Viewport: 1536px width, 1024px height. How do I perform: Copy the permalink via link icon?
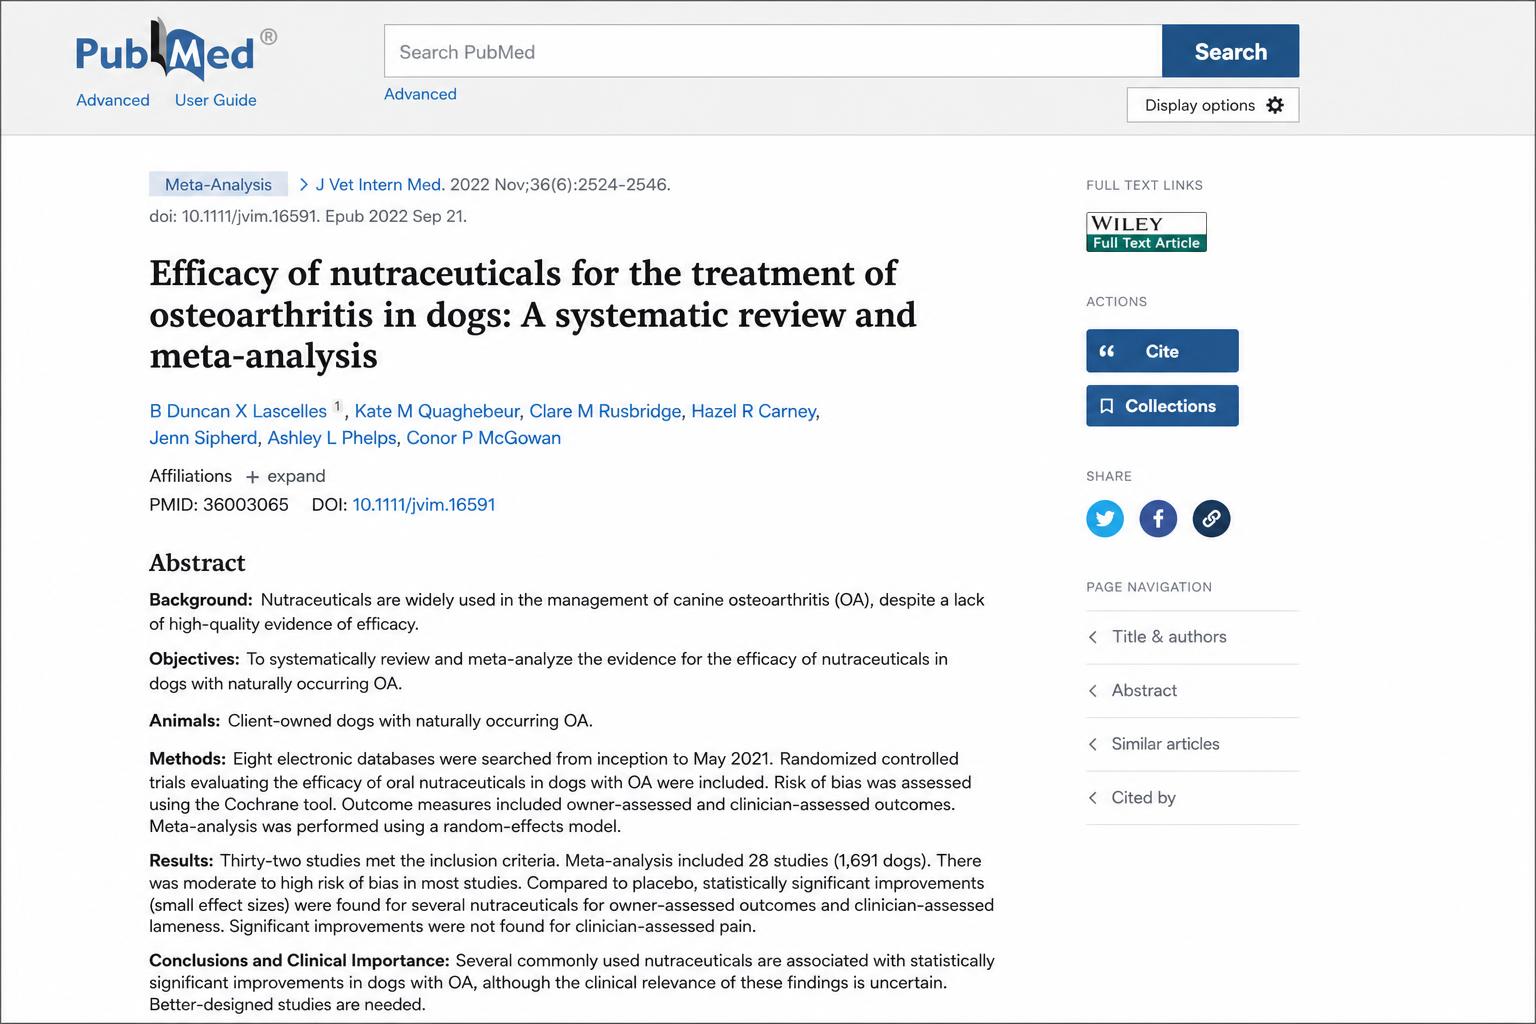pyautogui.click(x=1211, y=518)
